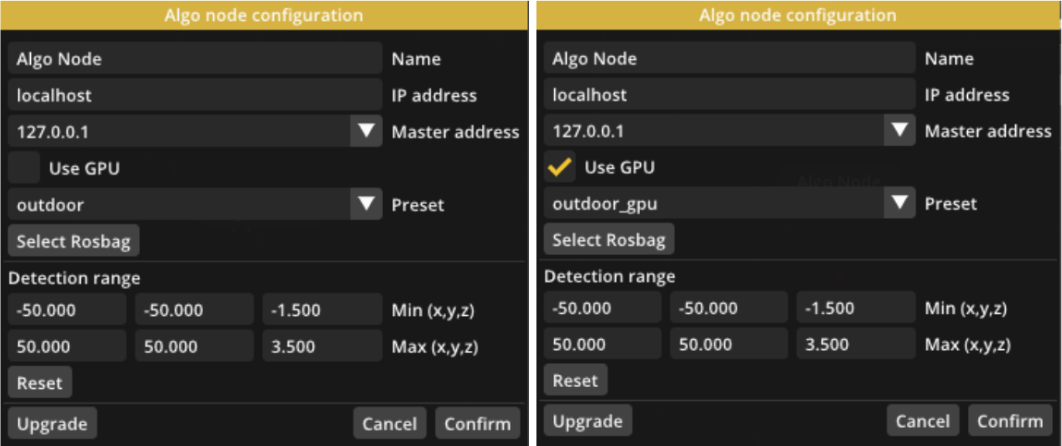Image resolution: width=1062 pixels, height=446 pixels.
Task: Expand Master address dropdown in left dialog
Action: [x=366, y=131]
